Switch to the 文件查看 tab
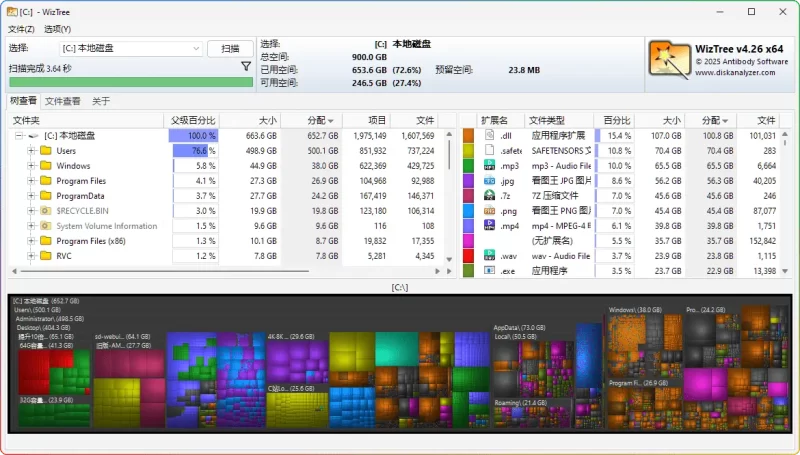The height and width of the screenshot is (455, 800). (63, 101)
